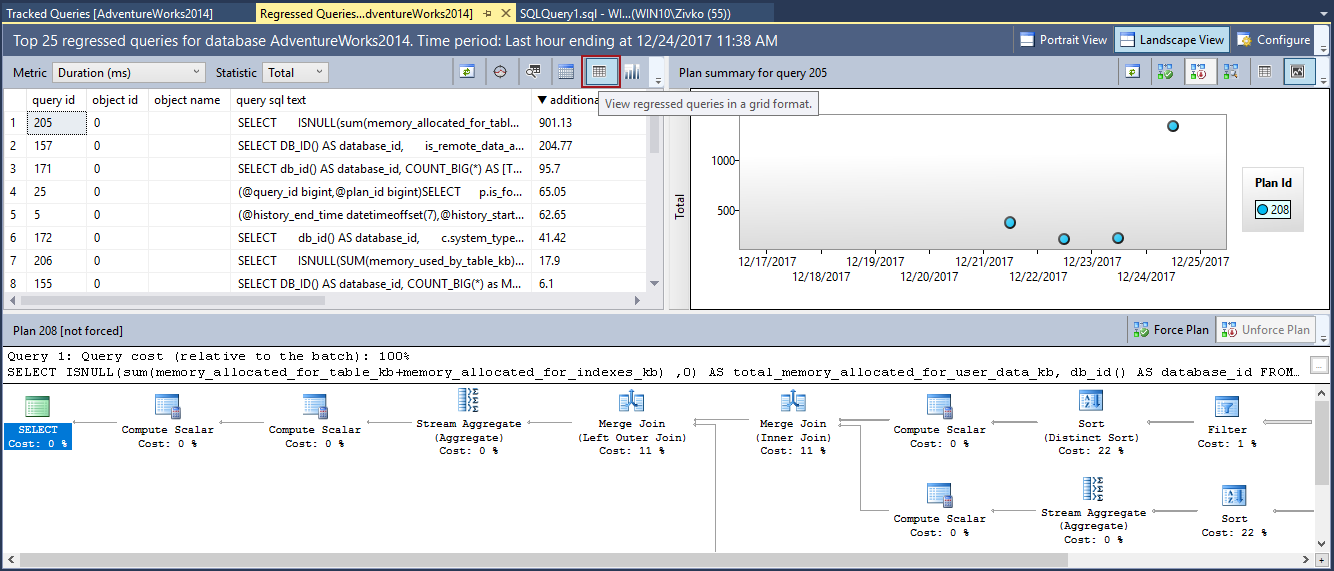Expand the Statistic dropdown set to Total

(x=295, y=73)
